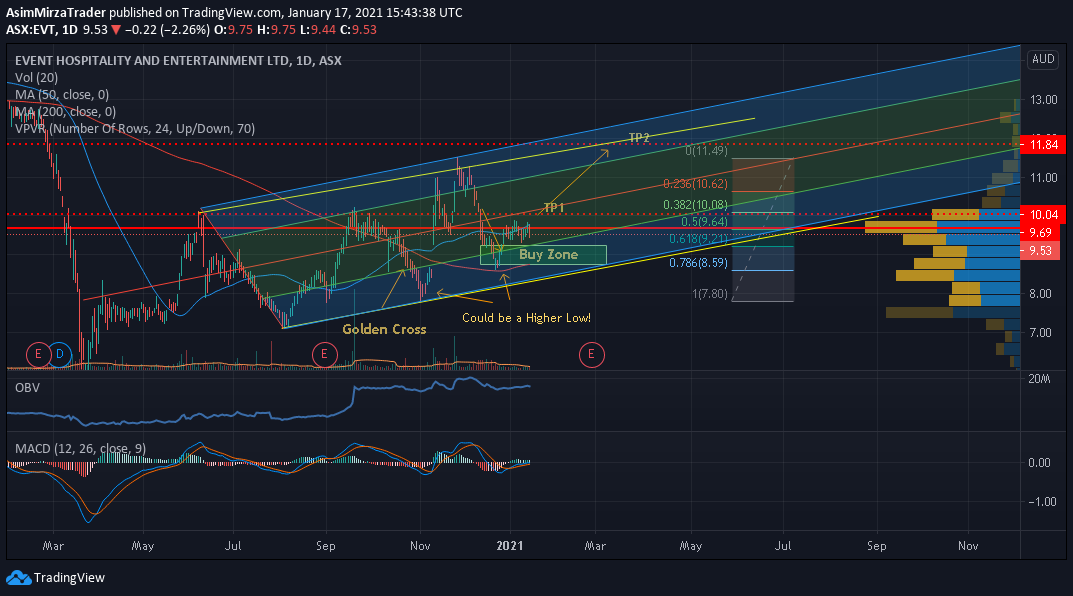
Task: Click the Fibonacci 1(7.80) level label
Action: click(x=710, y=294)
